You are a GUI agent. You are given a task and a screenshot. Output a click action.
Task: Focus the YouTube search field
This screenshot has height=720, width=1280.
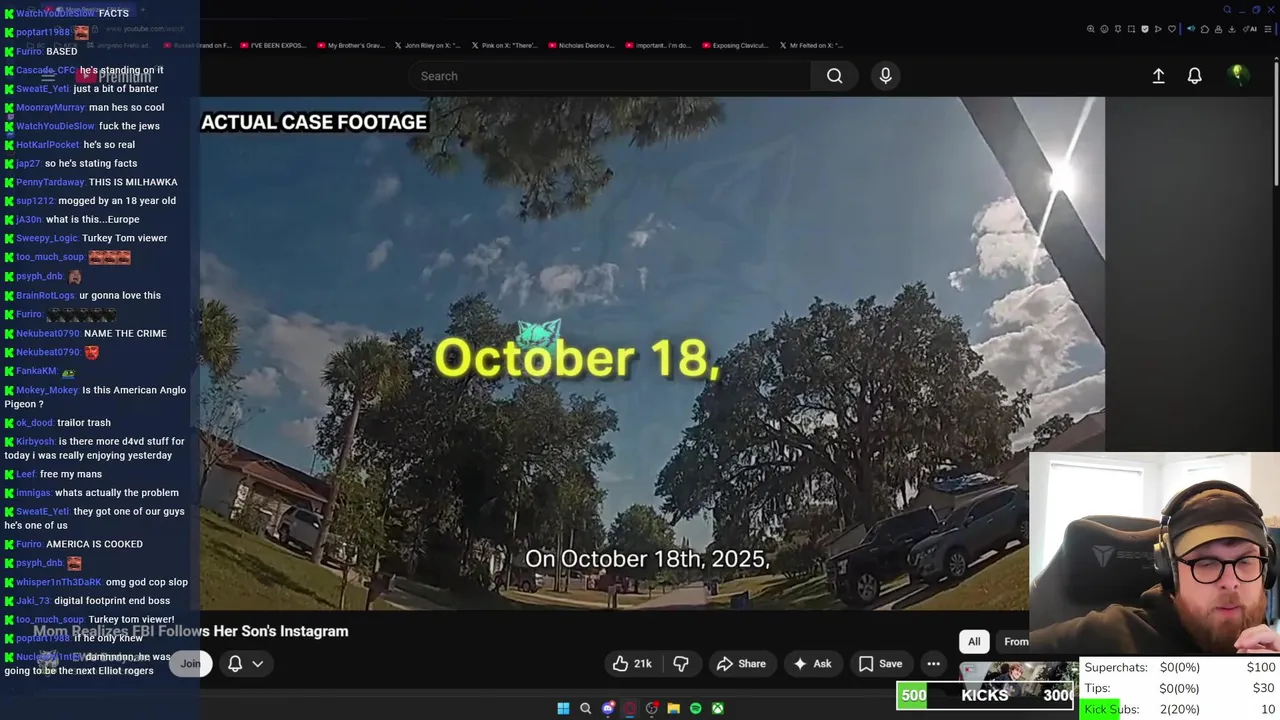coord(610,76)
